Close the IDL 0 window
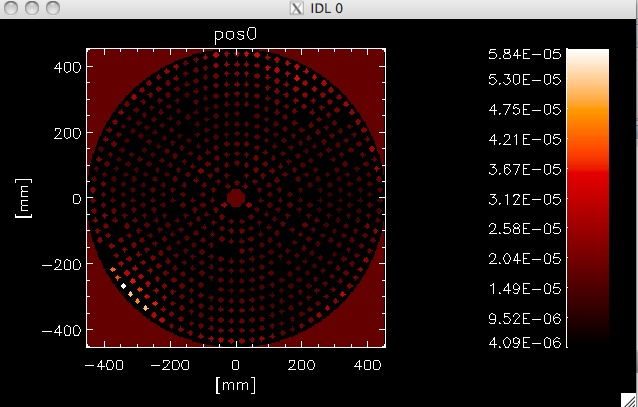The image size is (638, 407). [11, 8]
